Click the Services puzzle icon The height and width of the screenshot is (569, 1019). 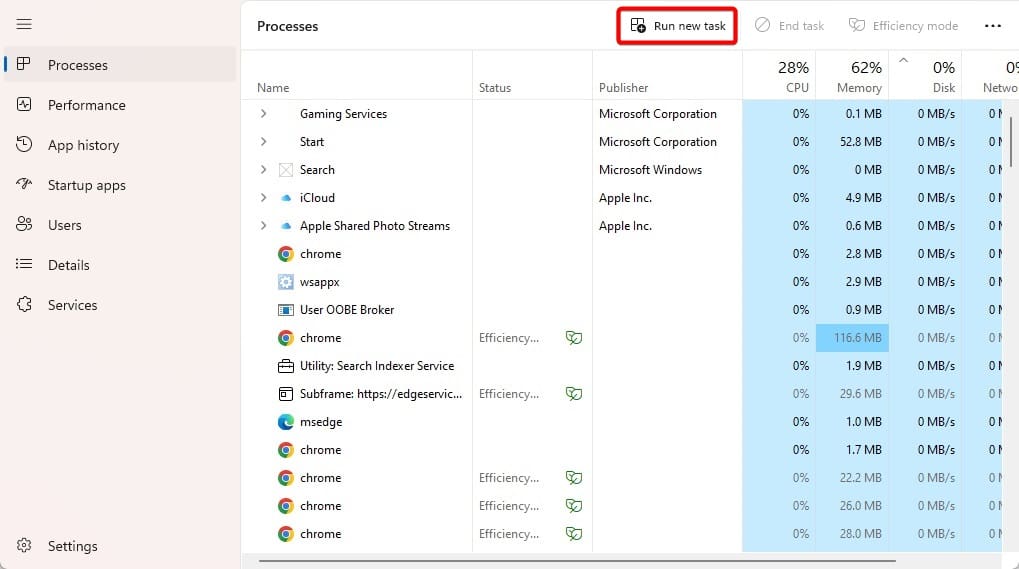point(25,305)
